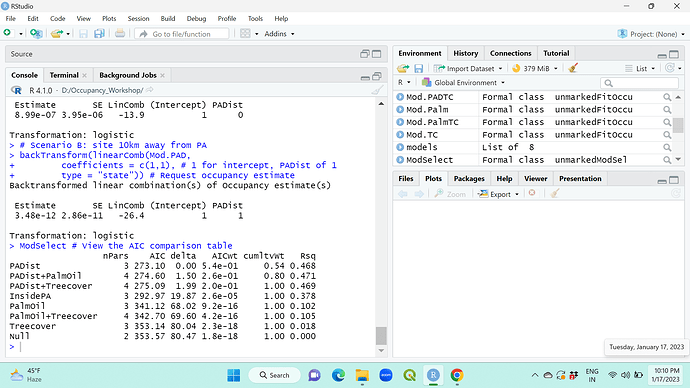
Task: Minimize the Console pane
Action: tap(365, 77)
